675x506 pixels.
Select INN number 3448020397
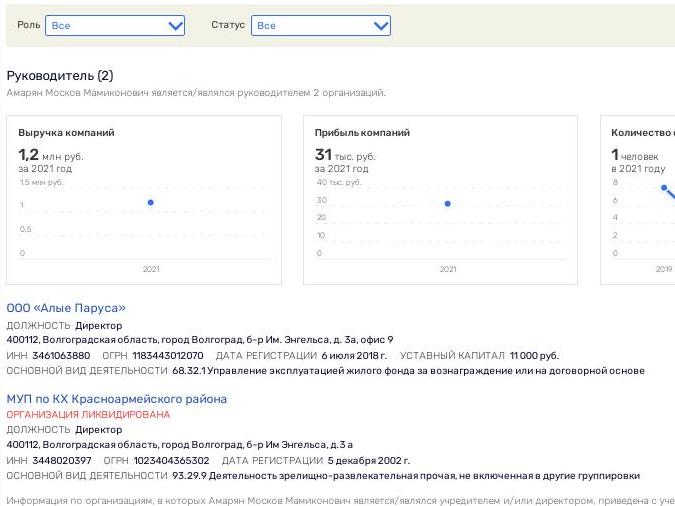62,461
